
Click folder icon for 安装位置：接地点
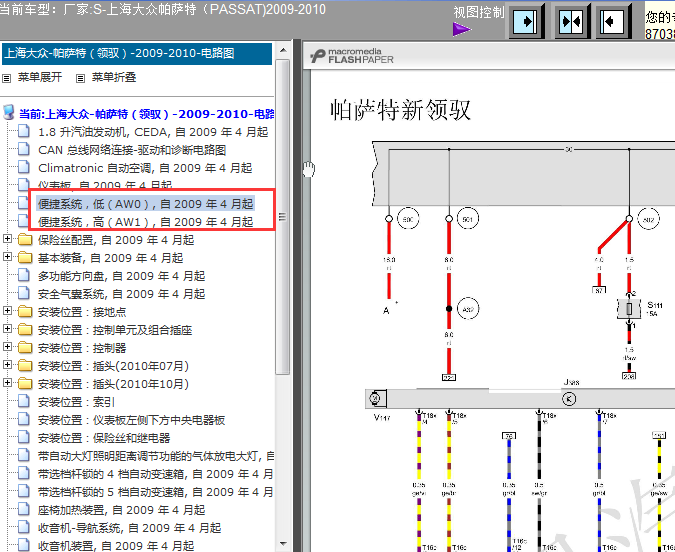click(25, 312)
